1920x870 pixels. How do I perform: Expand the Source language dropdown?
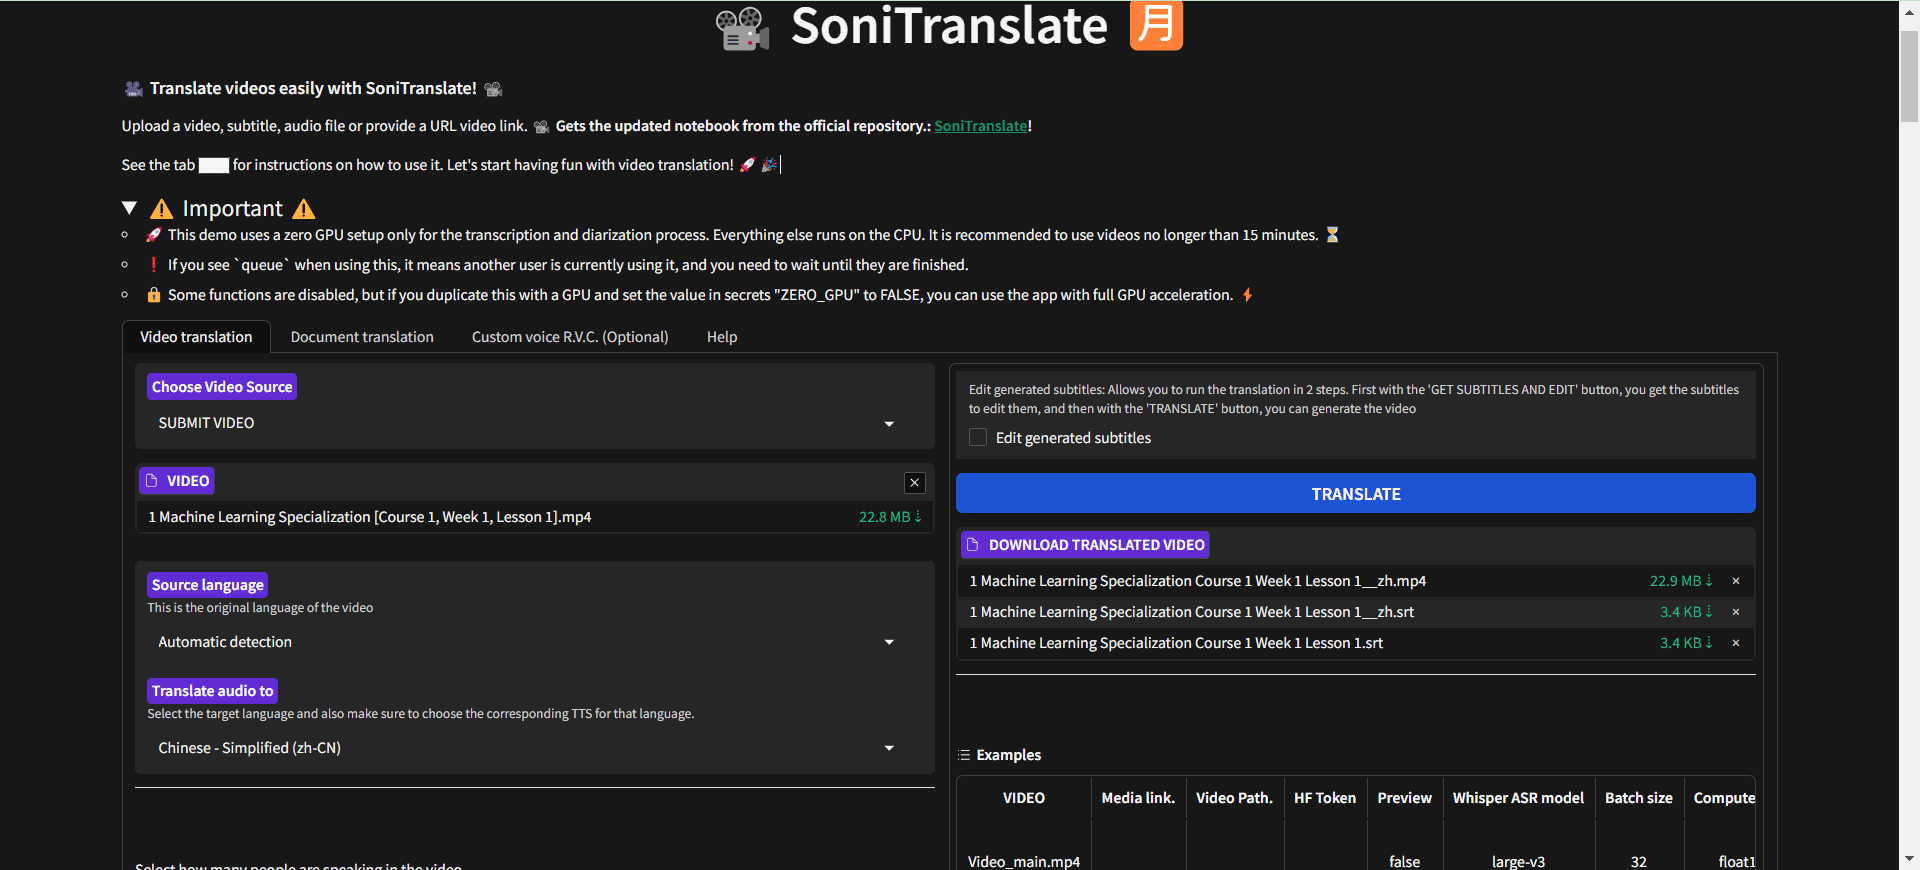(x=888, y=642)
